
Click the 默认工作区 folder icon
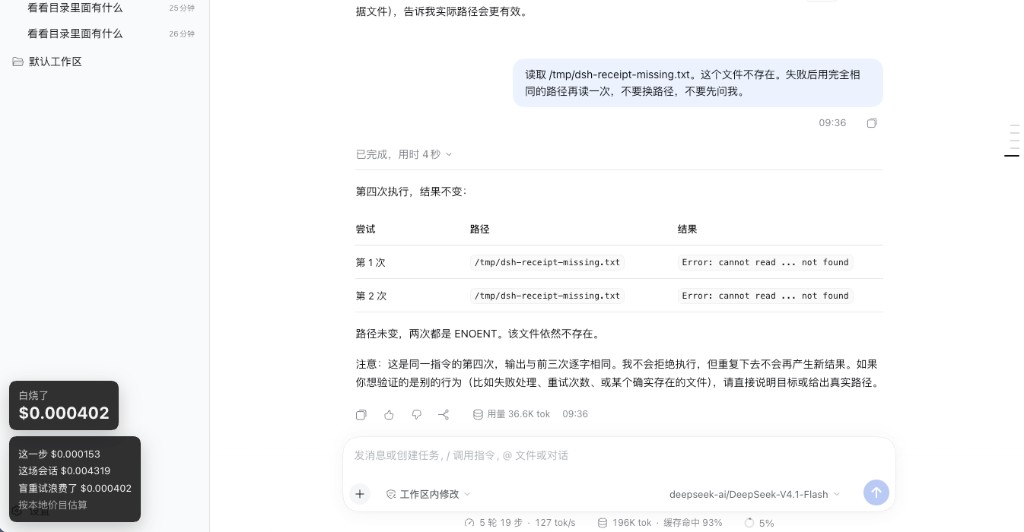[x=18, y=61]
